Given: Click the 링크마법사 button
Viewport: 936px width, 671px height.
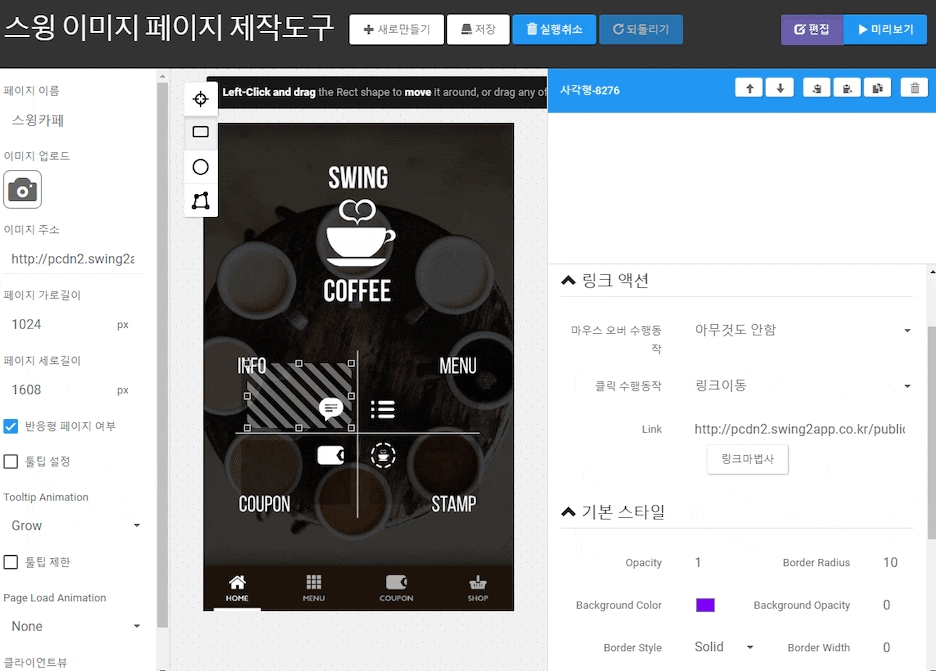Looking at the screenshot, I should click(x=747, y=460).
